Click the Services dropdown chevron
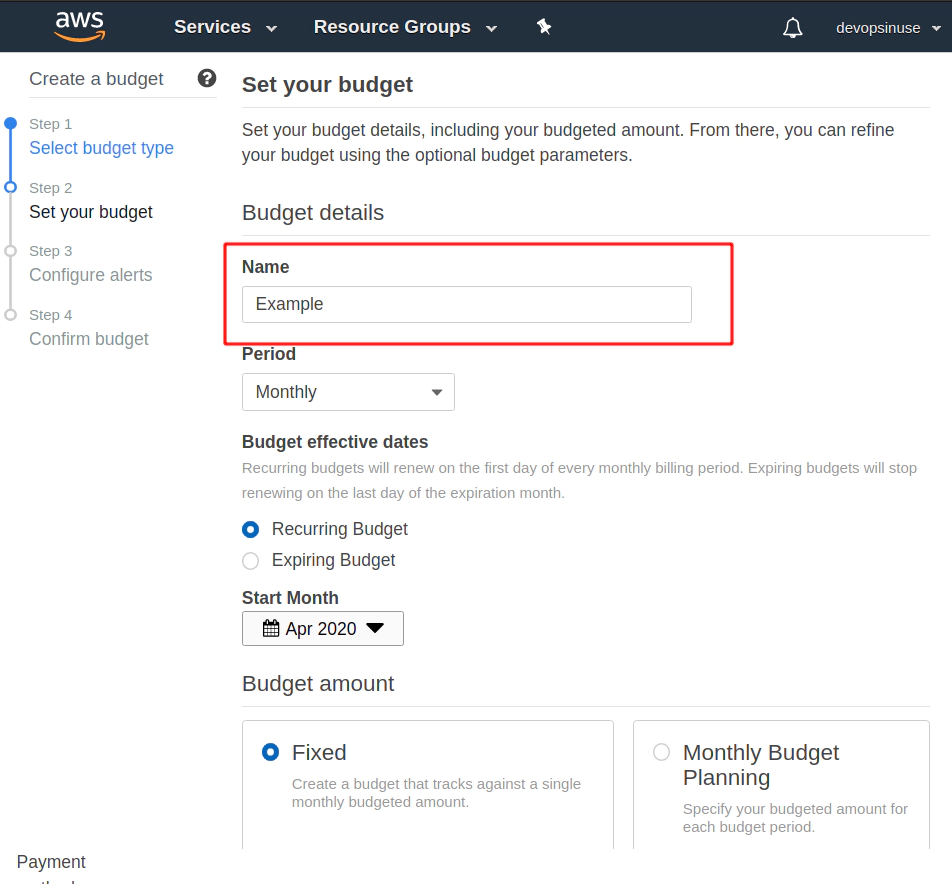This screenshot has height=884, width=952. coord(272,29)
